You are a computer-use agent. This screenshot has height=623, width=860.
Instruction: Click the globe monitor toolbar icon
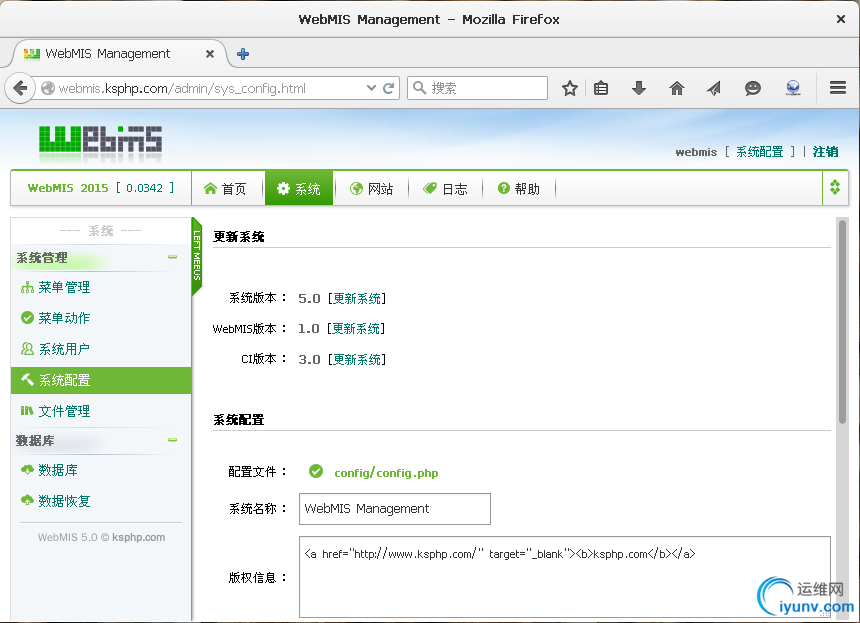click(x=793, y=88)
